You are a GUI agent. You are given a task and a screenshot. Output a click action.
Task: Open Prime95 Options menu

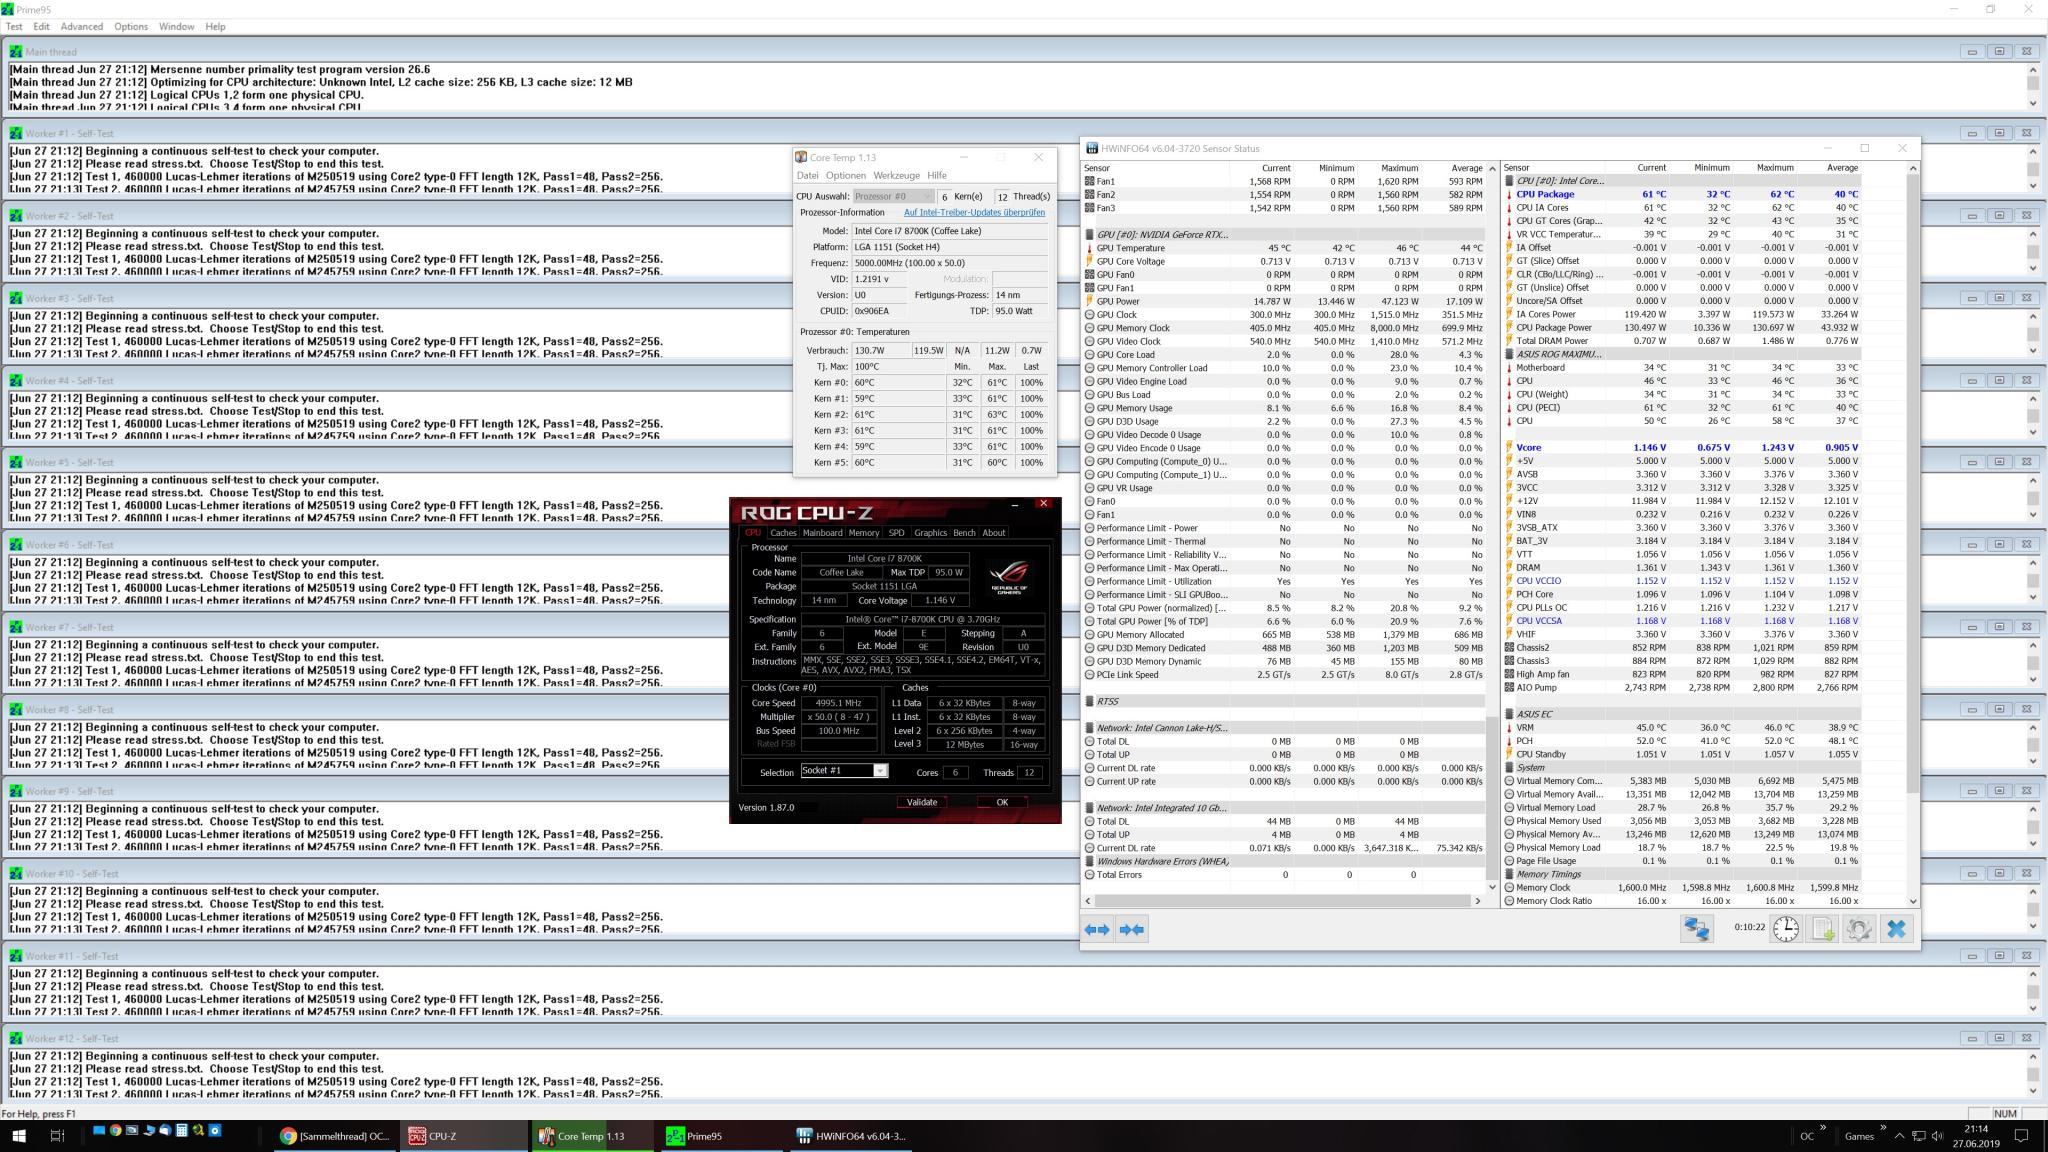(130, 26)
